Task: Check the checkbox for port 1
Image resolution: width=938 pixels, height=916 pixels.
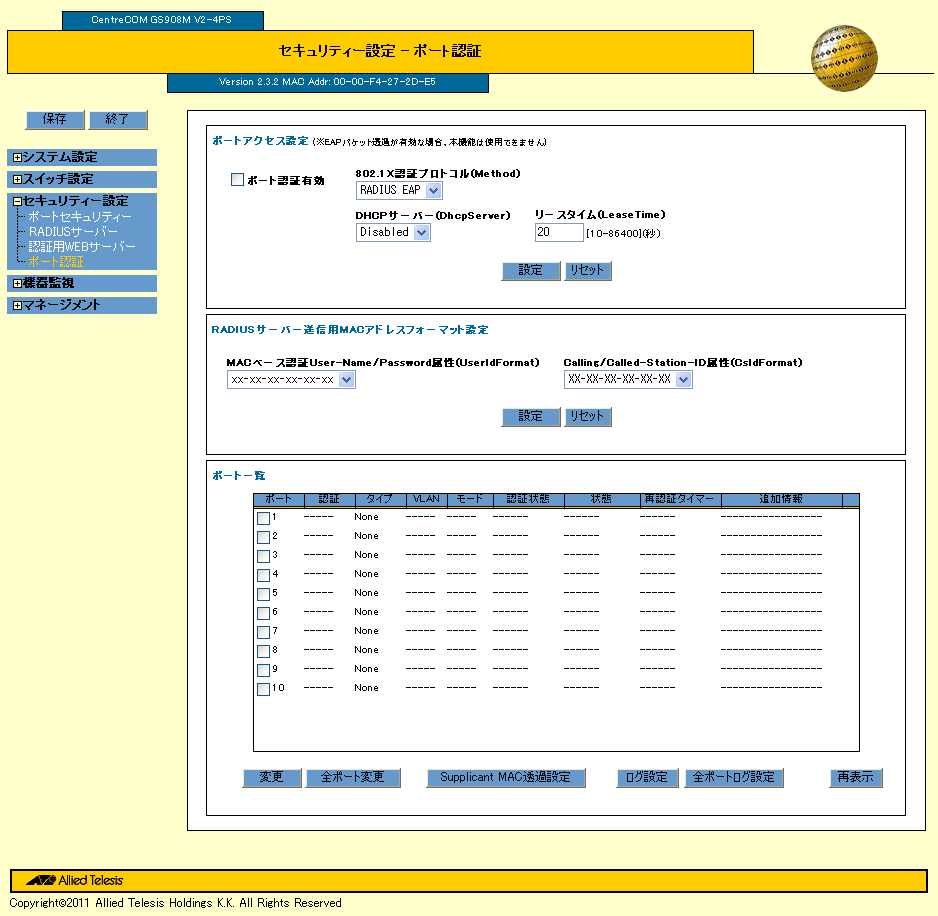Action: pyautogui.click(x=263, y=518)
